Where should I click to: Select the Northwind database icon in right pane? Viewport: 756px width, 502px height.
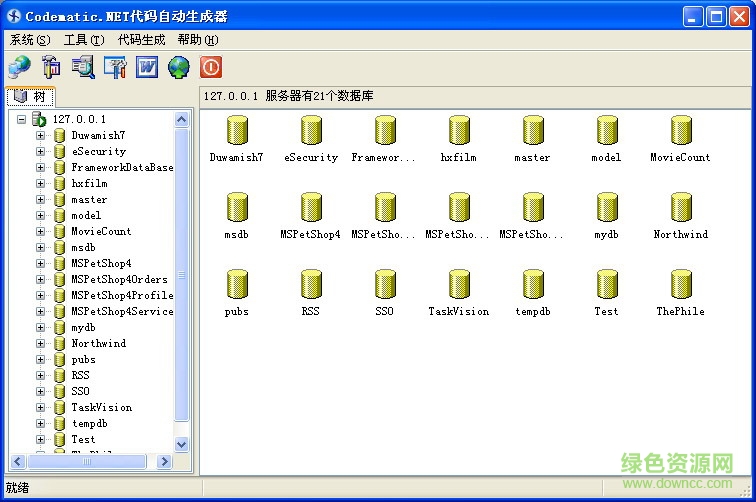(681, 207)
